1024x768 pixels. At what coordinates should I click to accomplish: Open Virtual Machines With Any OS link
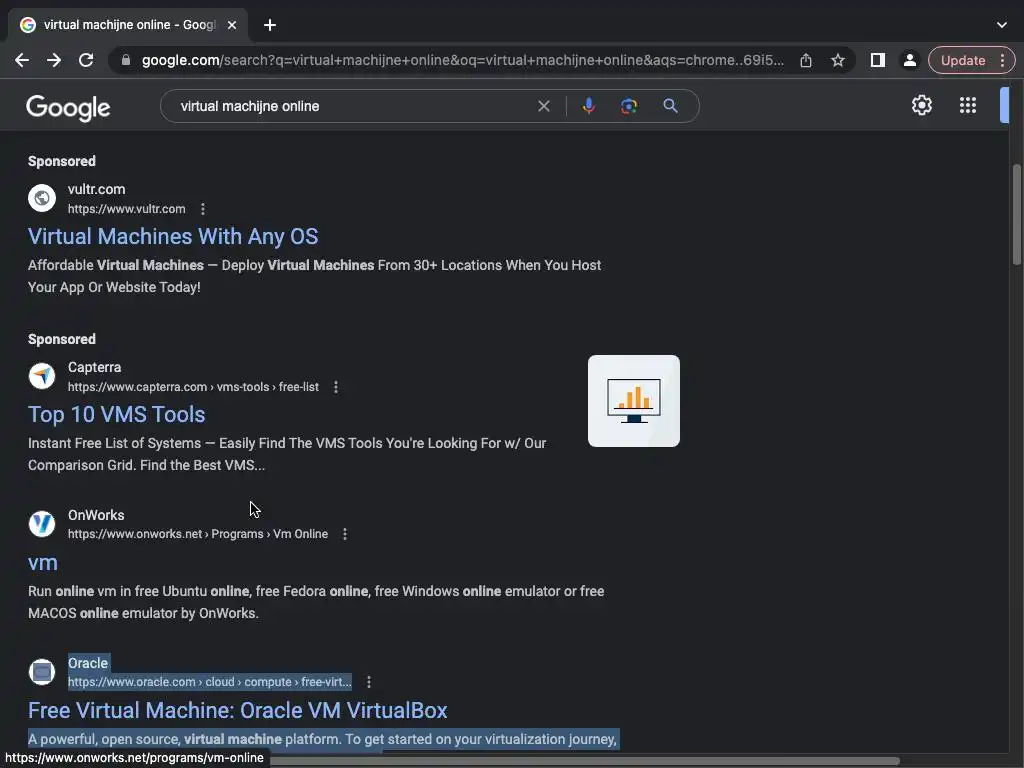pyautogui.click(x=173, y=236)
